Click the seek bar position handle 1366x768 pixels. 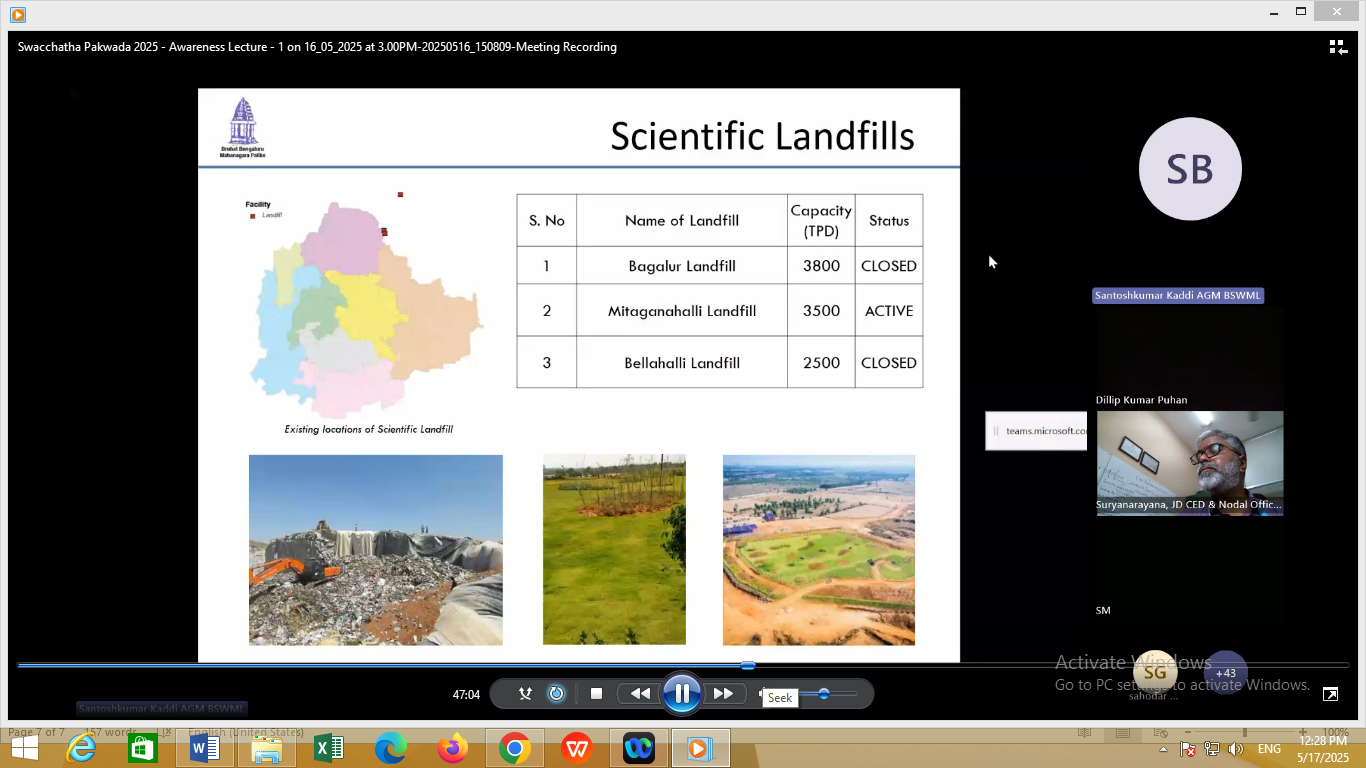point(747,665)
